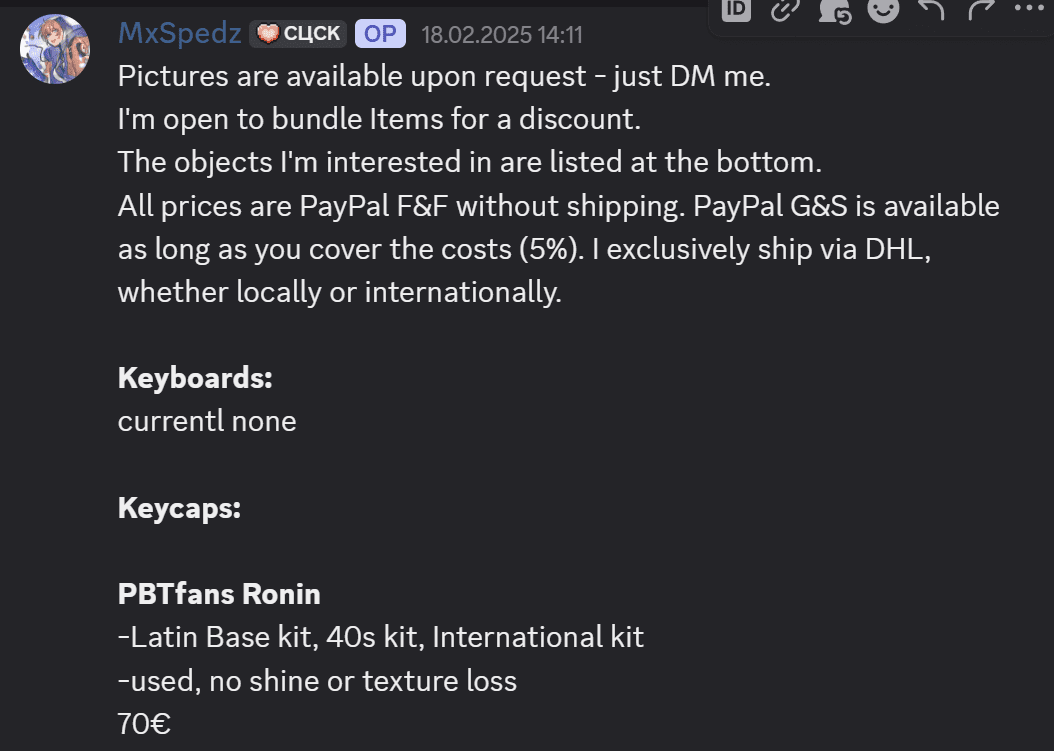Forward the message using right arrow icon
The image size is (1054, 751).
[979, 9]
